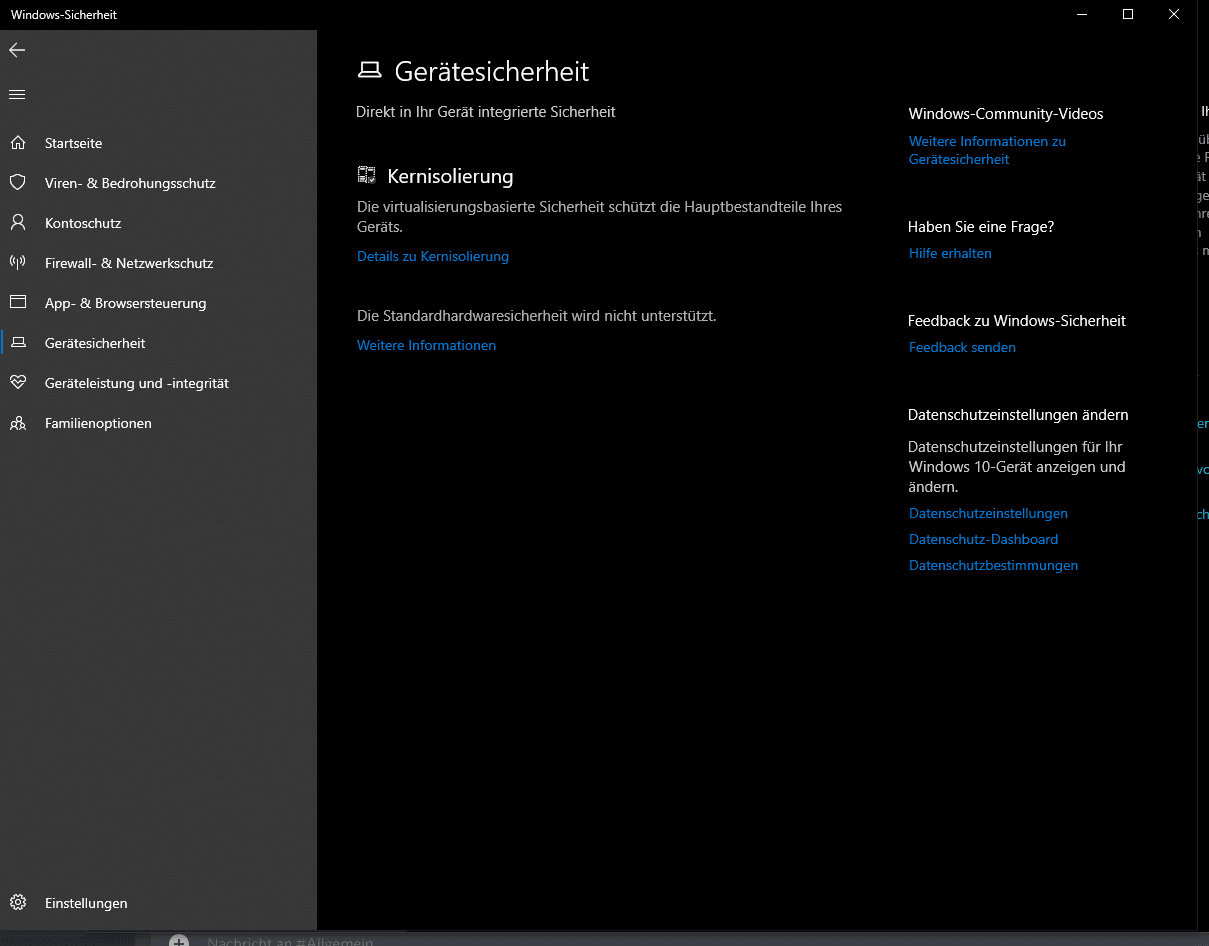Viewport: 1209px width, 946px height.
Task: Click the heart icon for Geräteleistung und -integrität
Action: pos(17,383)
